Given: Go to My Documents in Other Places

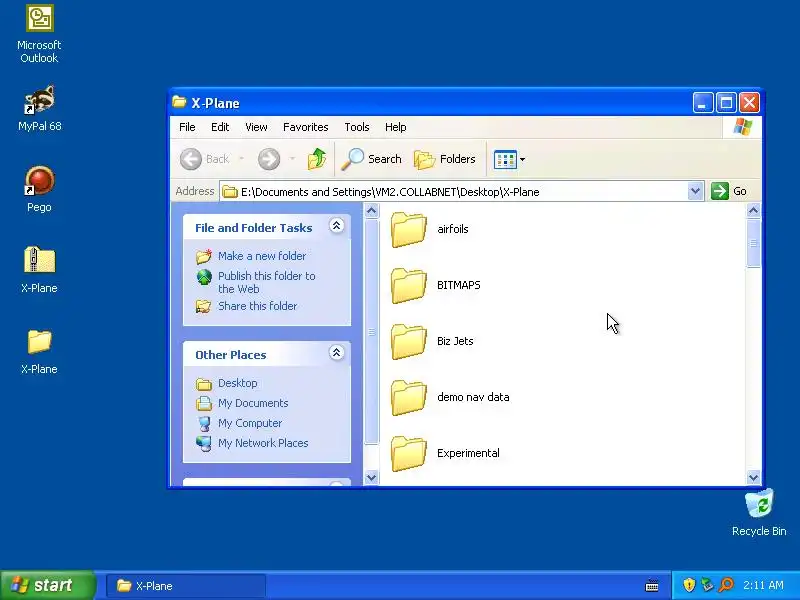Looking at the screenshot, I should click(253, 403).
